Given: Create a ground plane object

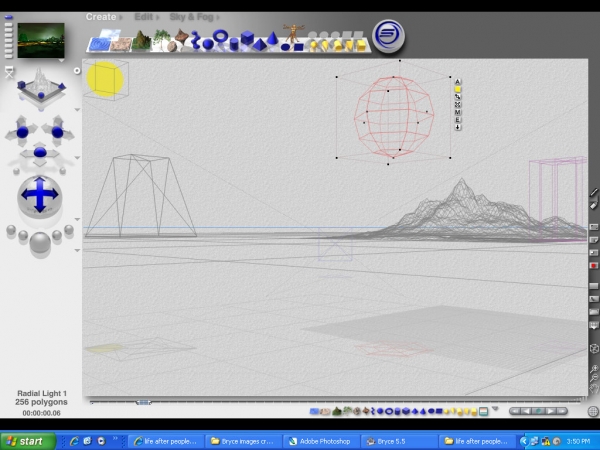Looking at the screenshot, I should click(x=122, y=44).
